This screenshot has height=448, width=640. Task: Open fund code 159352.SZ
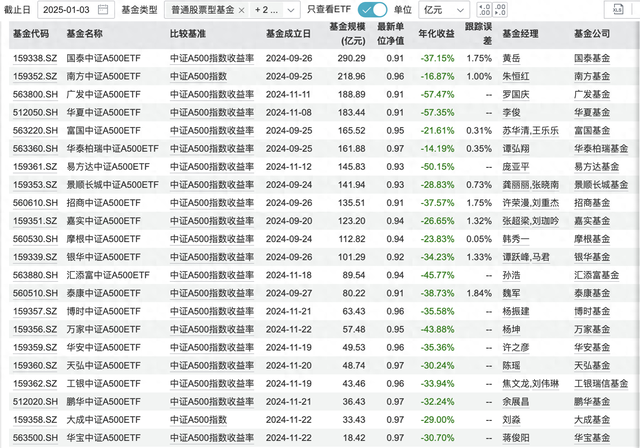coord(35,76)
